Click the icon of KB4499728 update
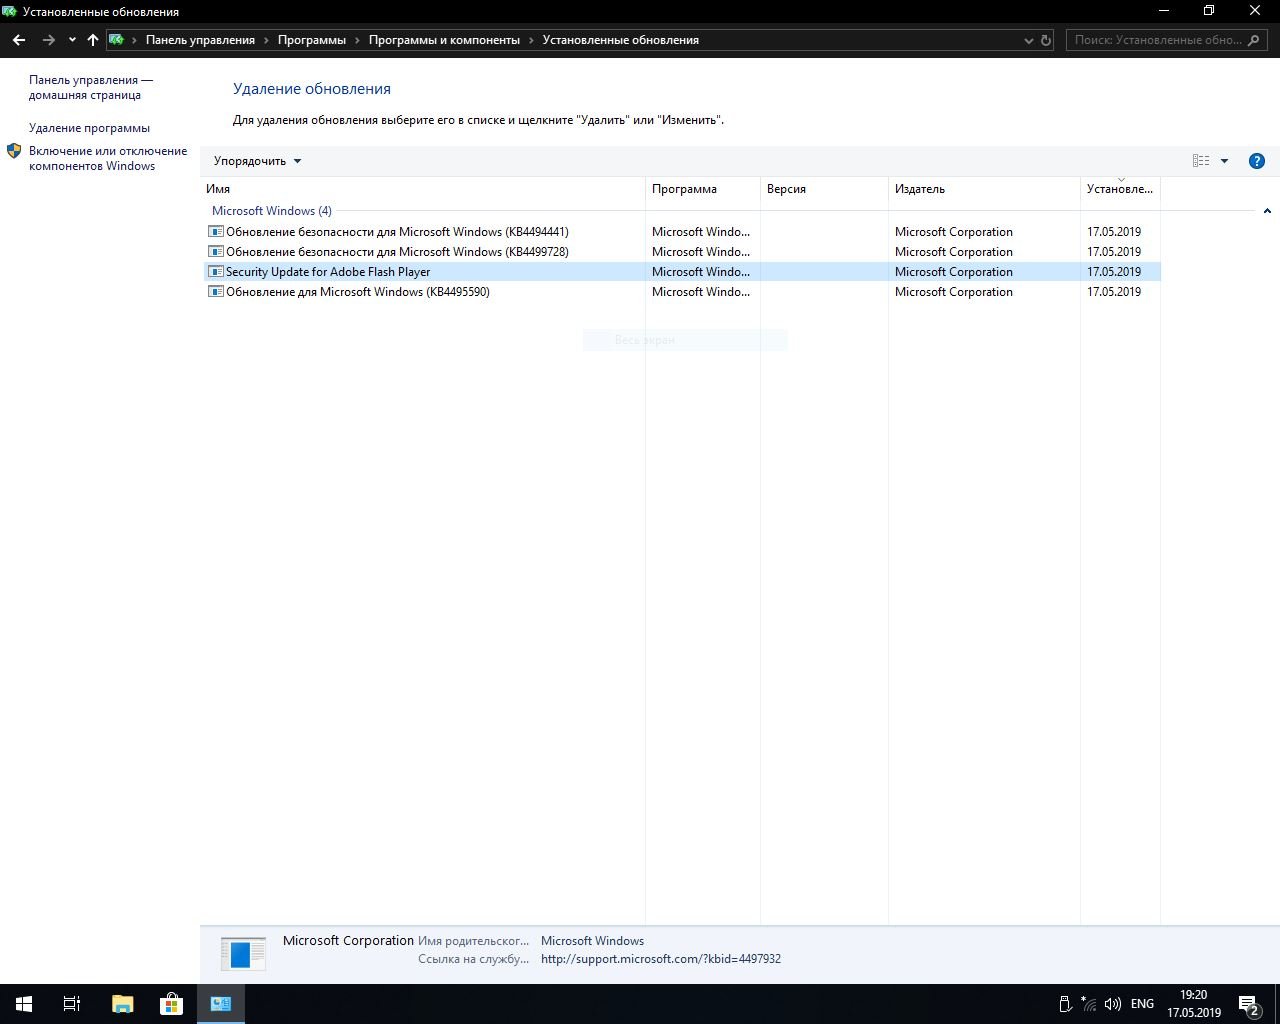This screenshot has width=1280, height=1024. click(x=215, y=252)
